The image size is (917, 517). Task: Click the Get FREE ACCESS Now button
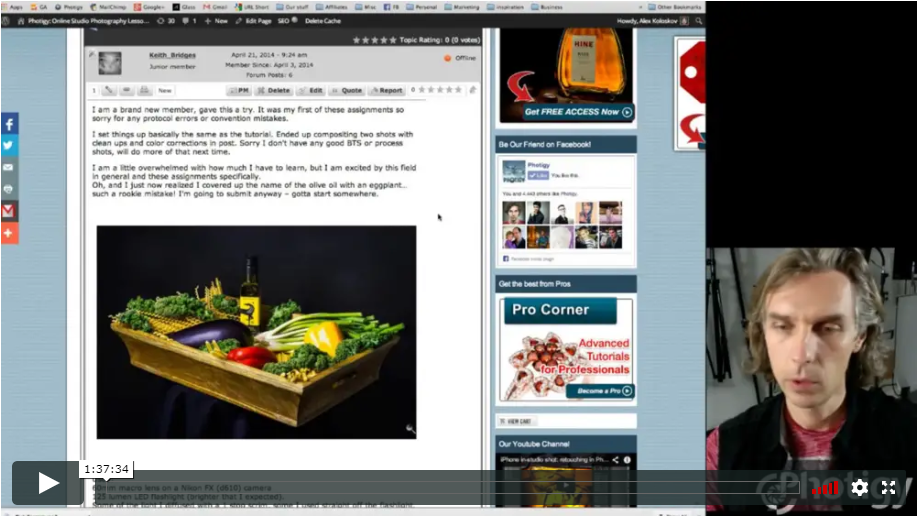point(578,112)
